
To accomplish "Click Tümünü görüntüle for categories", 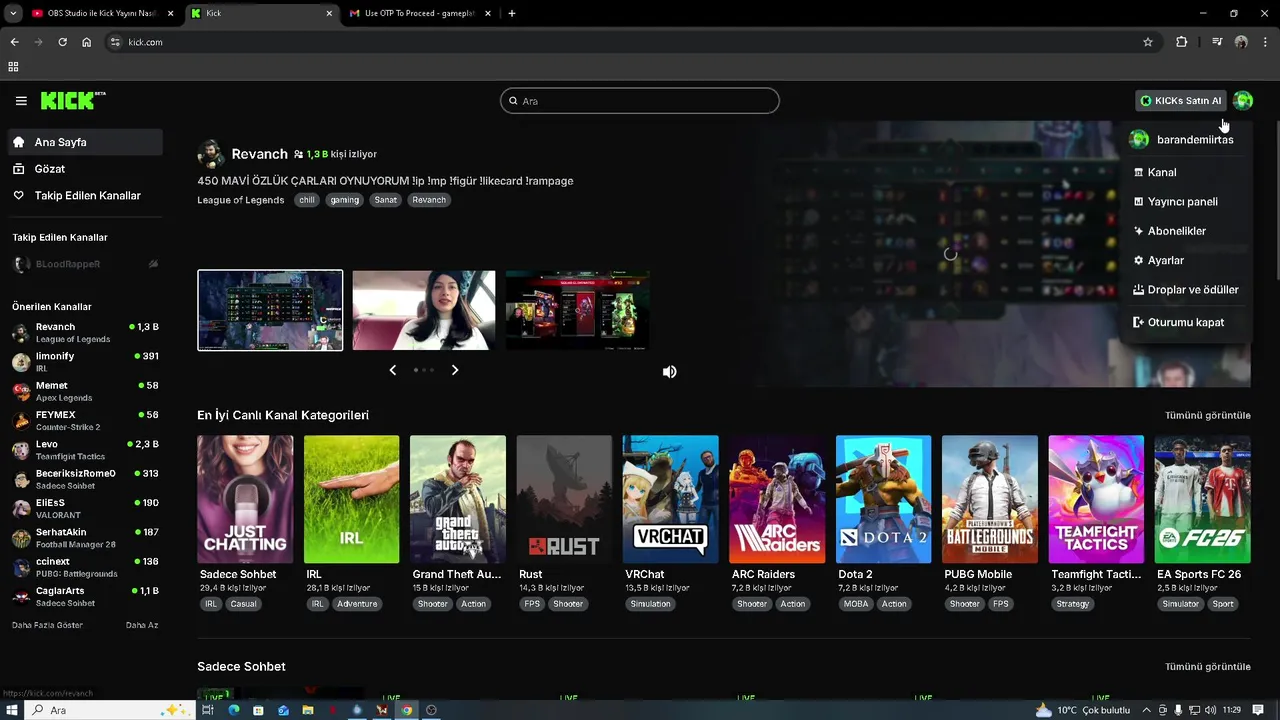I will (x=1207, y=415).
